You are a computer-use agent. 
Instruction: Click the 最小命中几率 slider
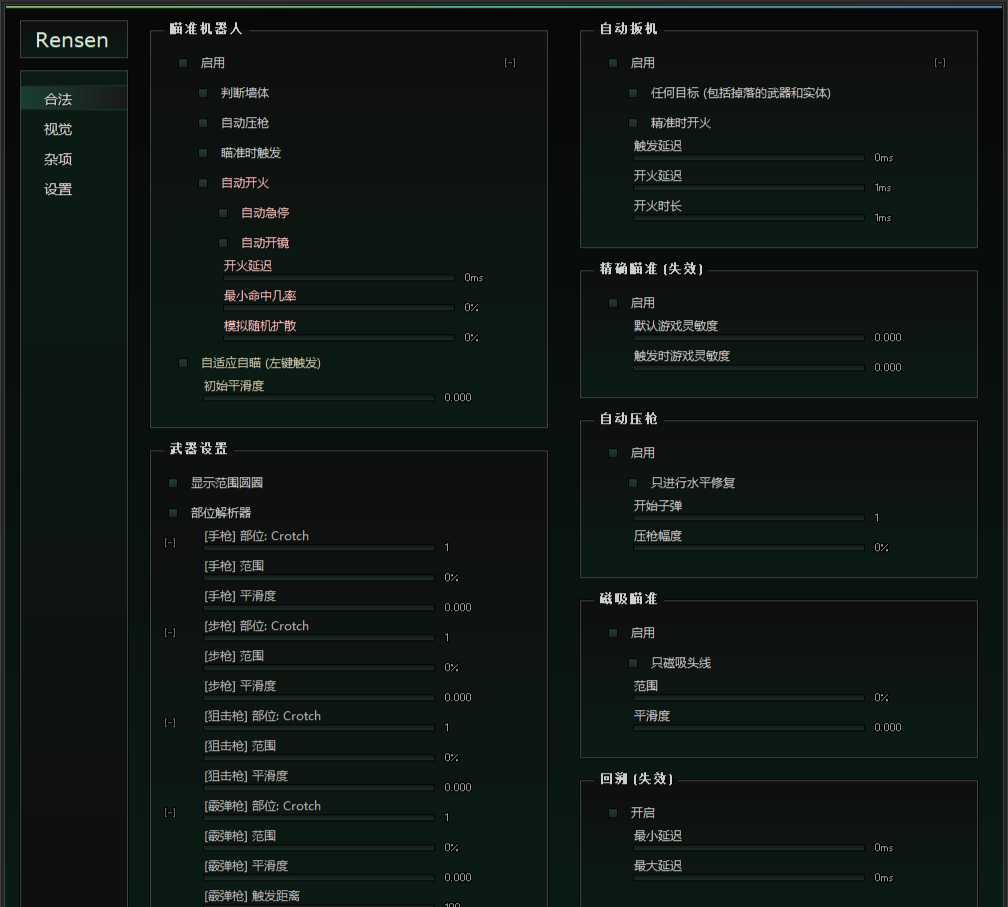coord(339,308)
